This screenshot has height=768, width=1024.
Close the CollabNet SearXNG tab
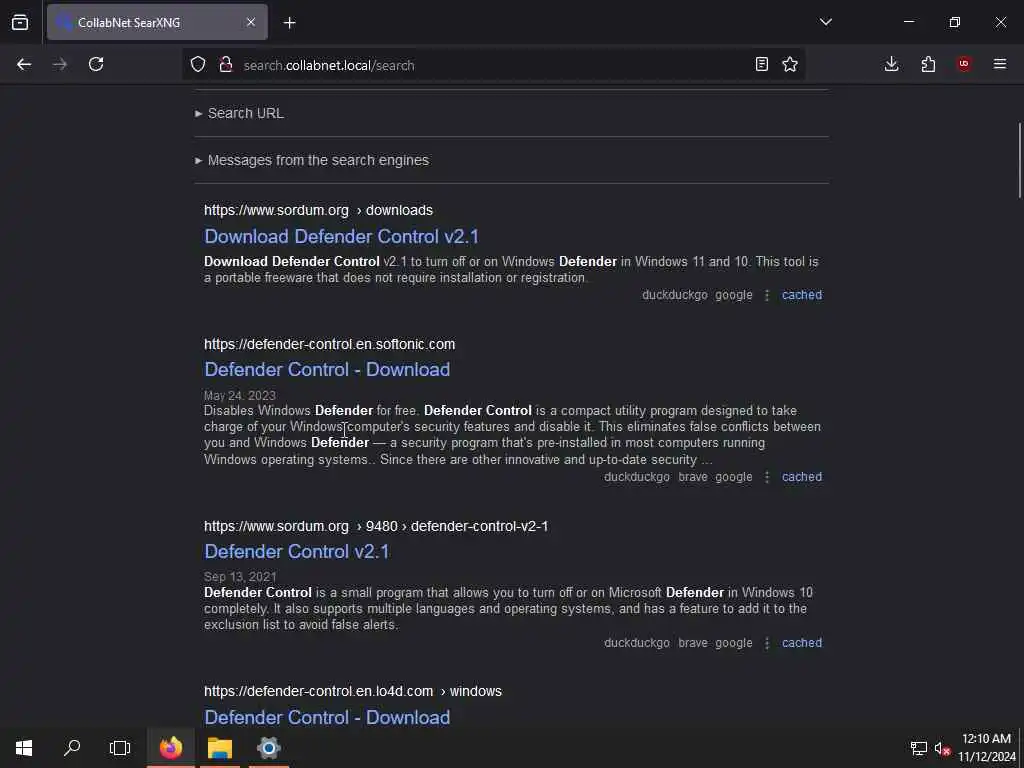point(251,22)
